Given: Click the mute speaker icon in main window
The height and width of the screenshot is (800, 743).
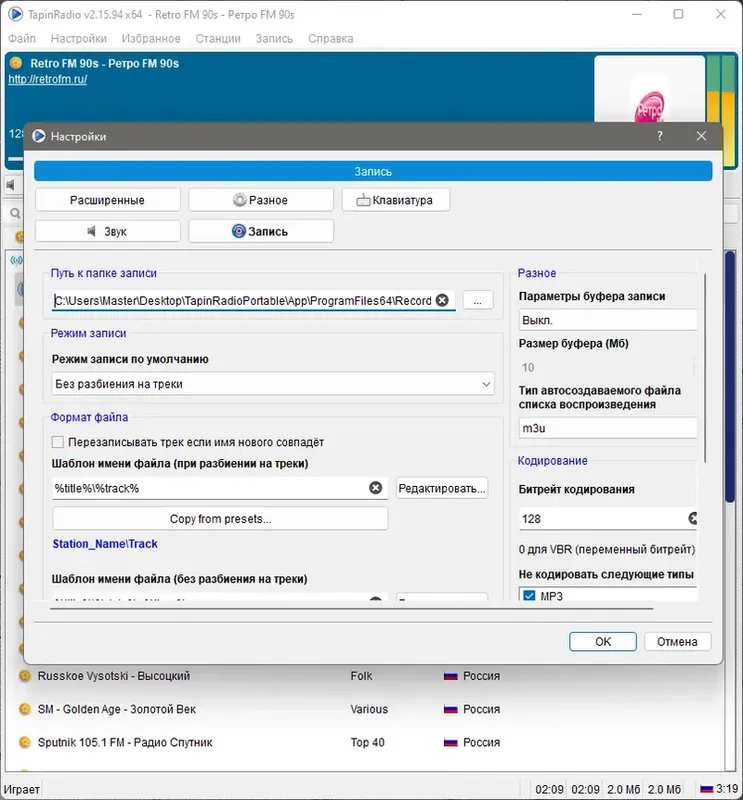Looking at the screenshot, I should 11,185.
